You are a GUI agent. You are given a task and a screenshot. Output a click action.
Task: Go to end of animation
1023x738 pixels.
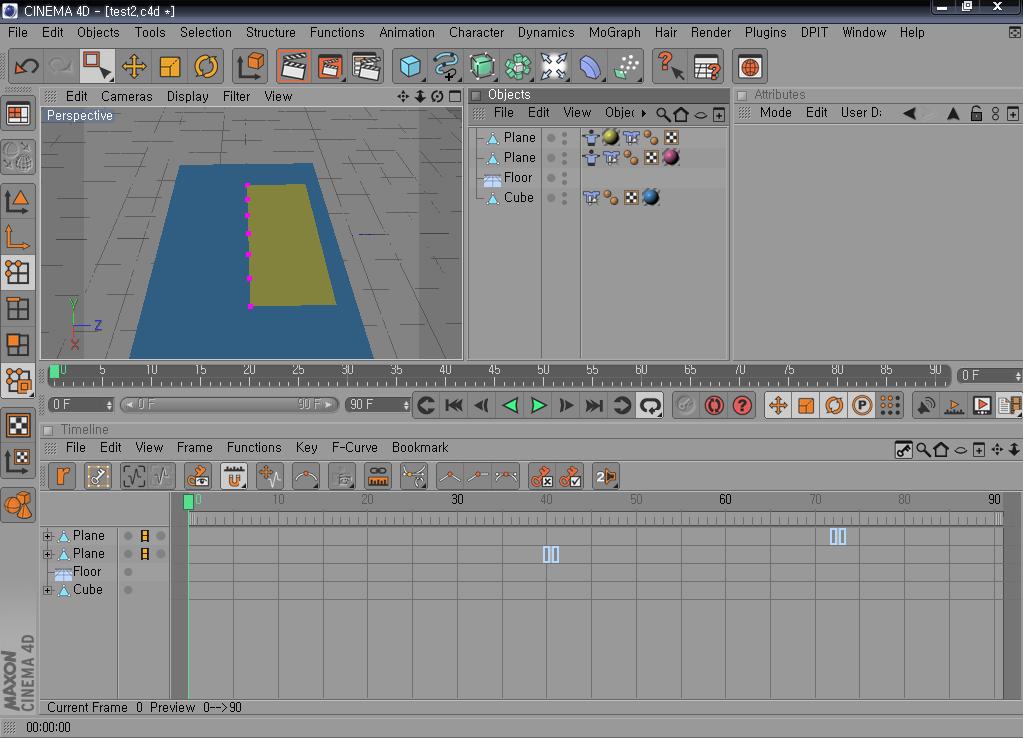pos(594,405)
